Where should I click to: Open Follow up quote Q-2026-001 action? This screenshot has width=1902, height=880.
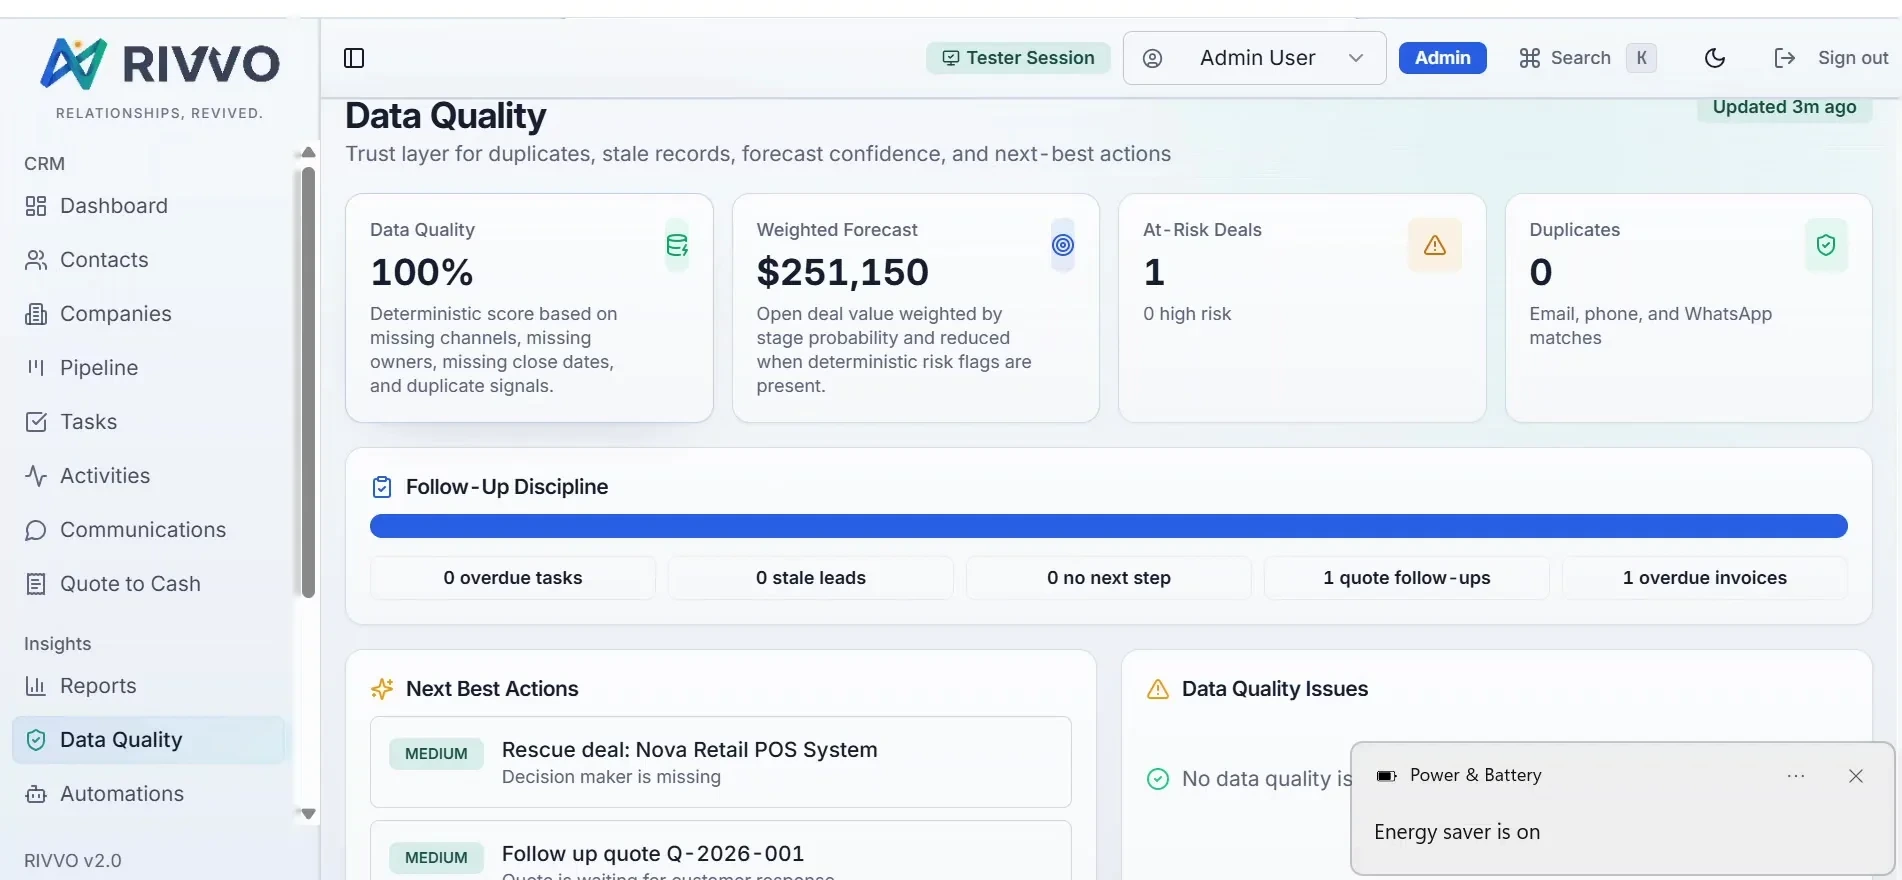click(721, 851)
